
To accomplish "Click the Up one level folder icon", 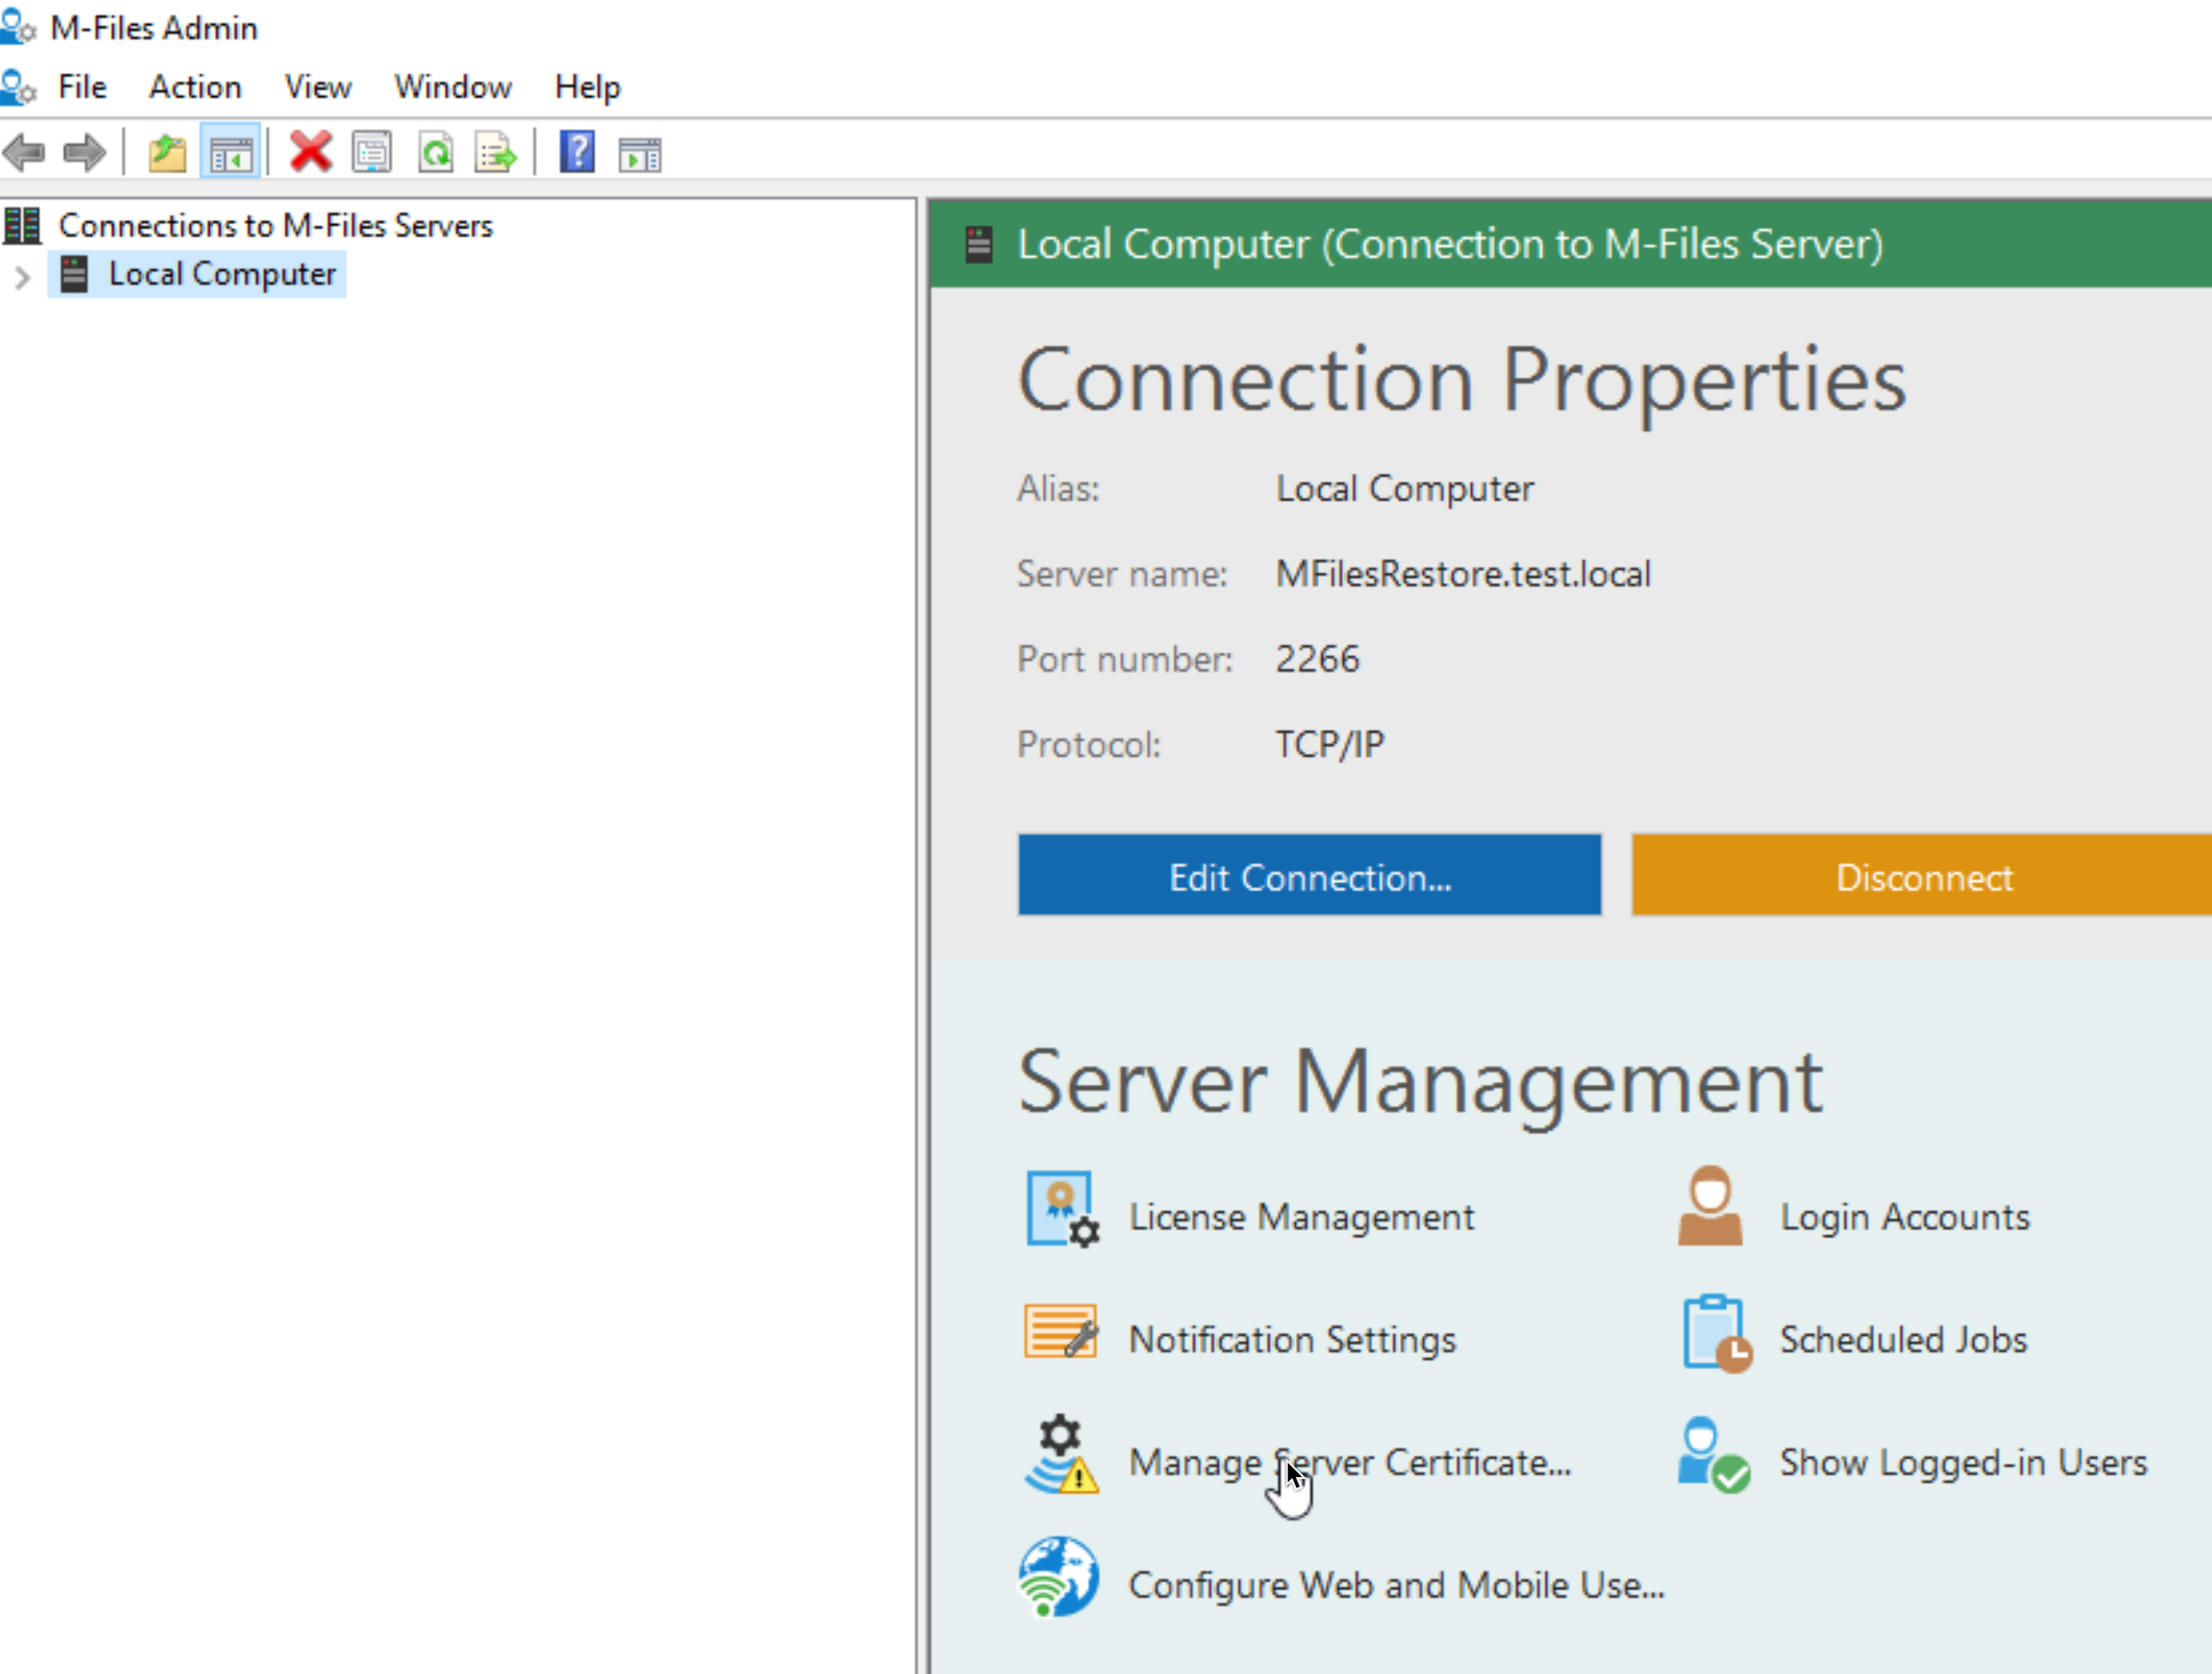I will coord(167,153).
